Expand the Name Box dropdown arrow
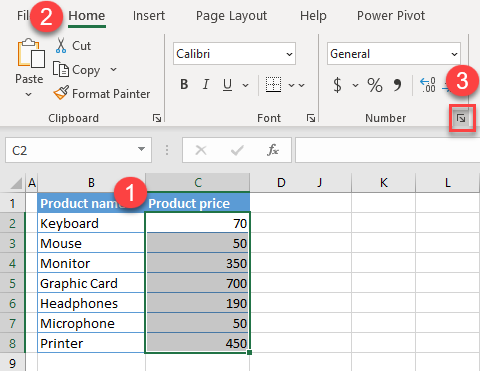 [x=142, y=149]
